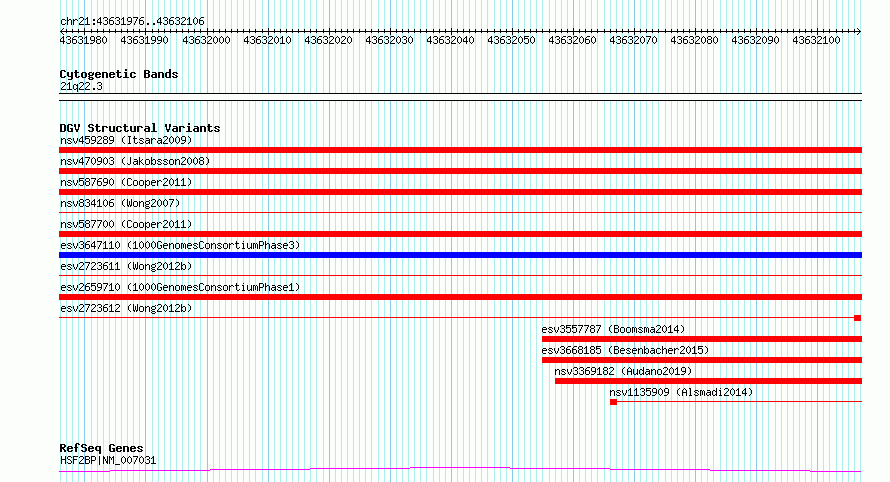Click ruler position 43632010
Screen dimensions: 890x482
coord(267,40)
